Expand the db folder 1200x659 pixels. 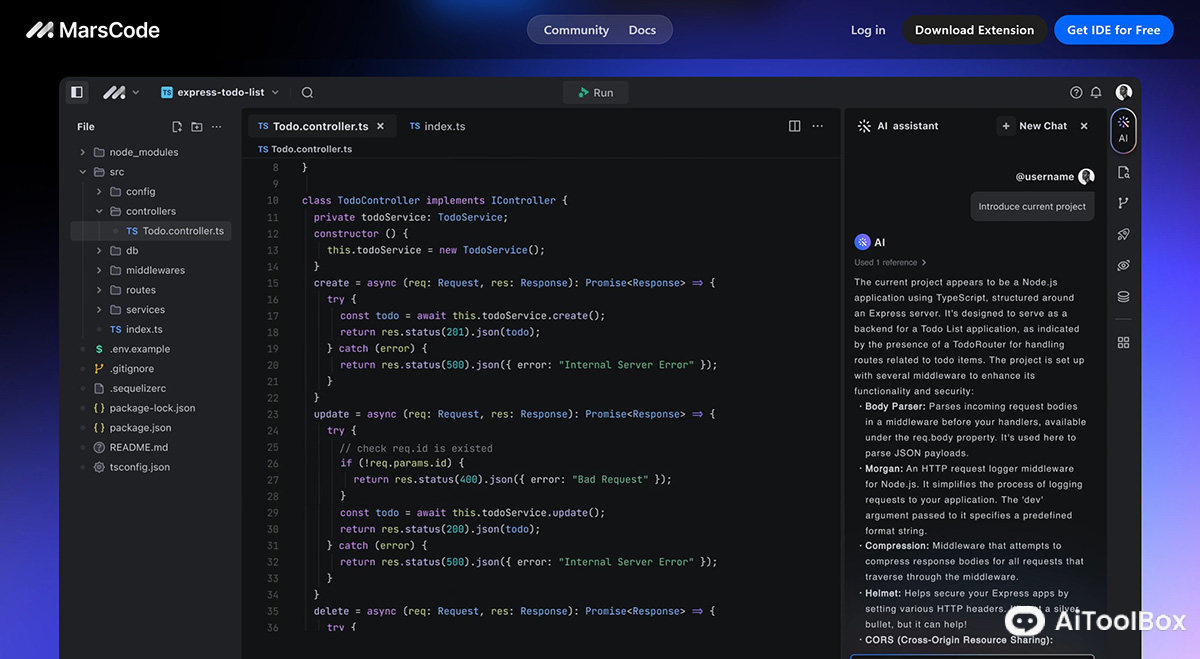[99, 251]
